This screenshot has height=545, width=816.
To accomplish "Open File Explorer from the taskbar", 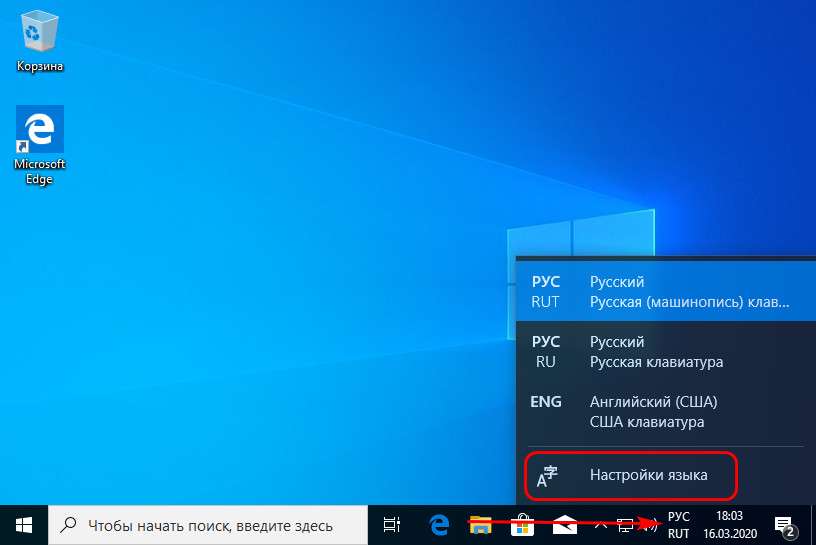I will (481, 525).
